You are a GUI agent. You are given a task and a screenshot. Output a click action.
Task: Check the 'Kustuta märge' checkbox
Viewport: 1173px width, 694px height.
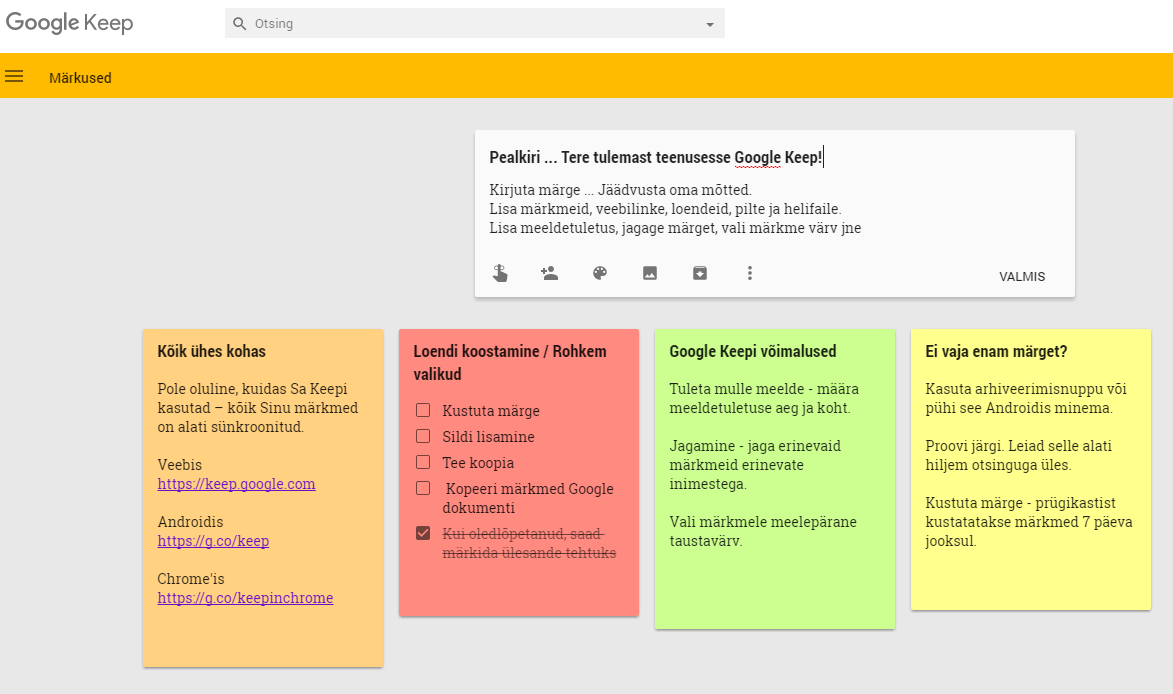423,410
